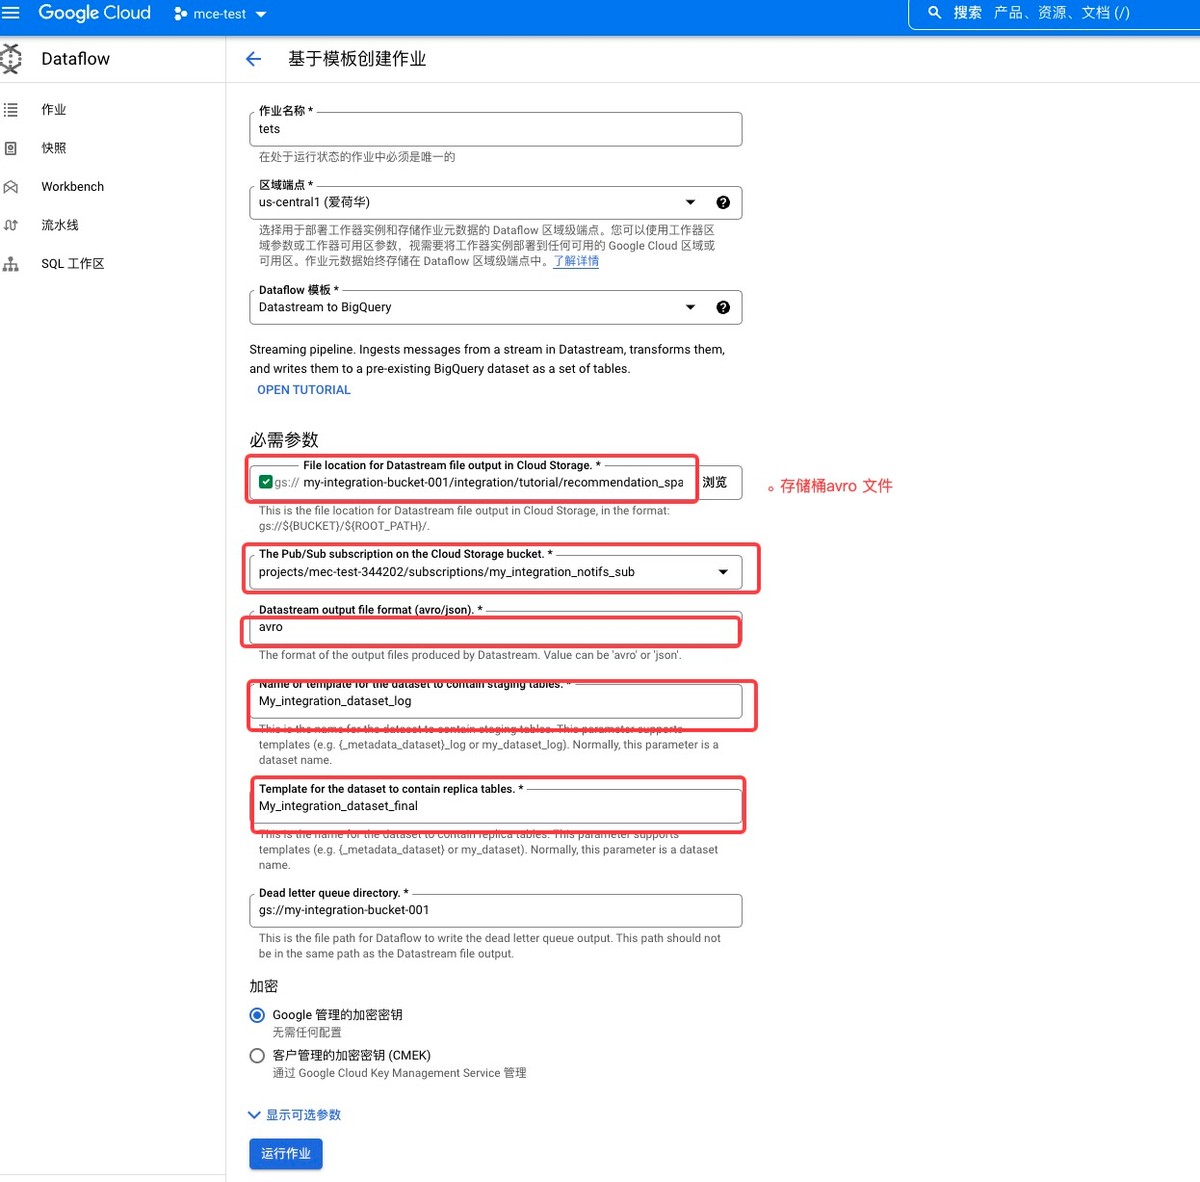
Task: Click green check icon in Cloud Storage field
Action: point(266,482)
